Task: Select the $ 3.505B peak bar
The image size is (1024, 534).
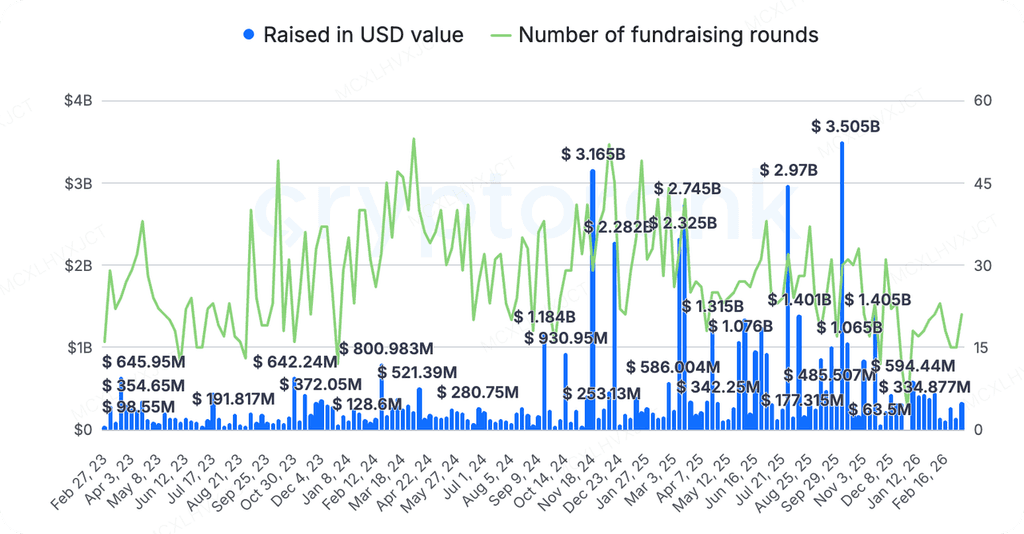Action: (842, 285)
